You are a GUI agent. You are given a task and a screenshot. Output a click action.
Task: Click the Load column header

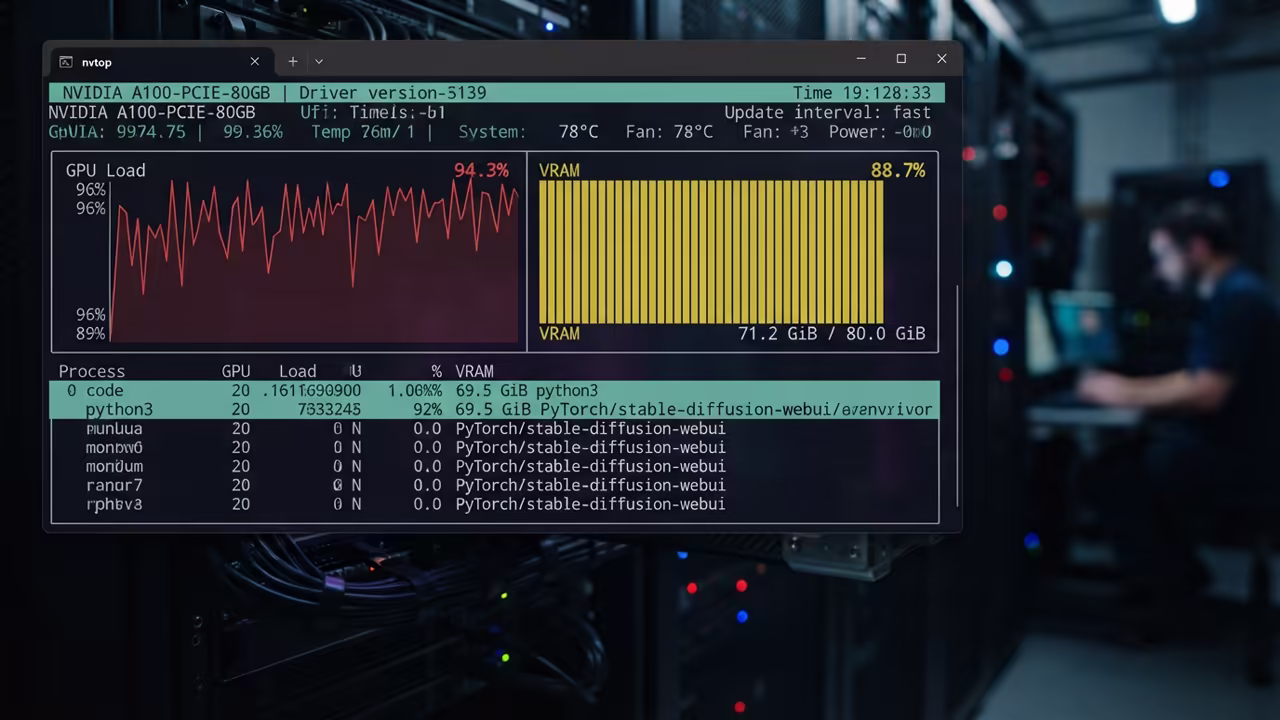coord(297,371)
